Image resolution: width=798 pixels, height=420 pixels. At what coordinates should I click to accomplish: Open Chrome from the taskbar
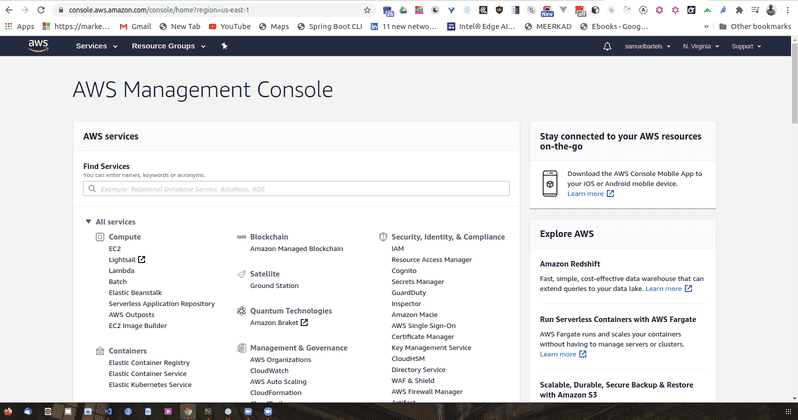click(x=188, y=411)
